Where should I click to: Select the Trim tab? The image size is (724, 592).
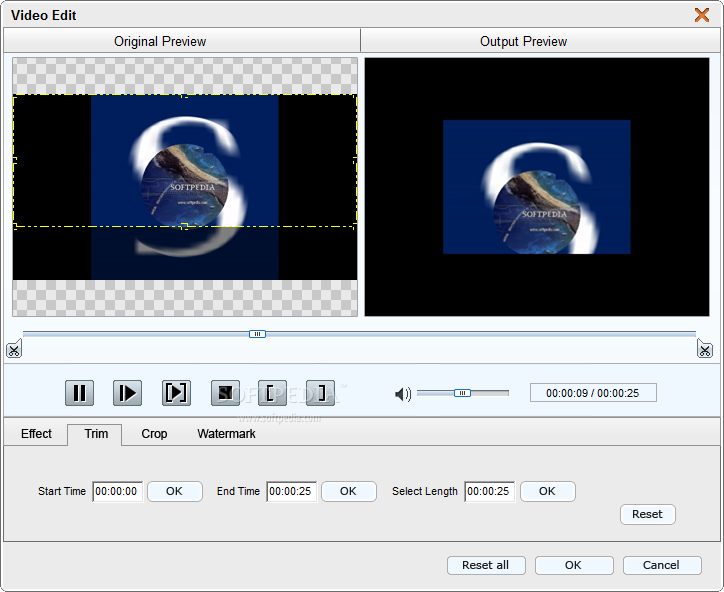click(96, 434)
